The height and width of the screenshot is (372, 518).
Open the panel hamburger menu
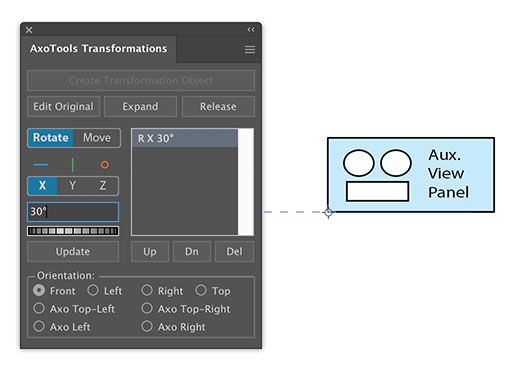(250, 50)
